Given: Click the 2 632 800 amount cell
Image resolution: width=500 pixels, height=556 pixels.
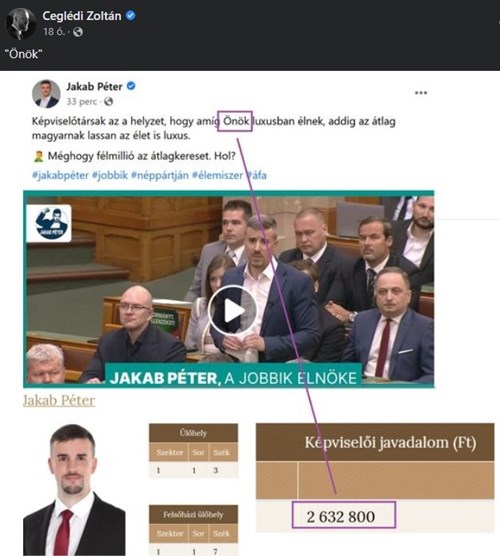Looking at the screenshot, I should click(x=344, y=515).
